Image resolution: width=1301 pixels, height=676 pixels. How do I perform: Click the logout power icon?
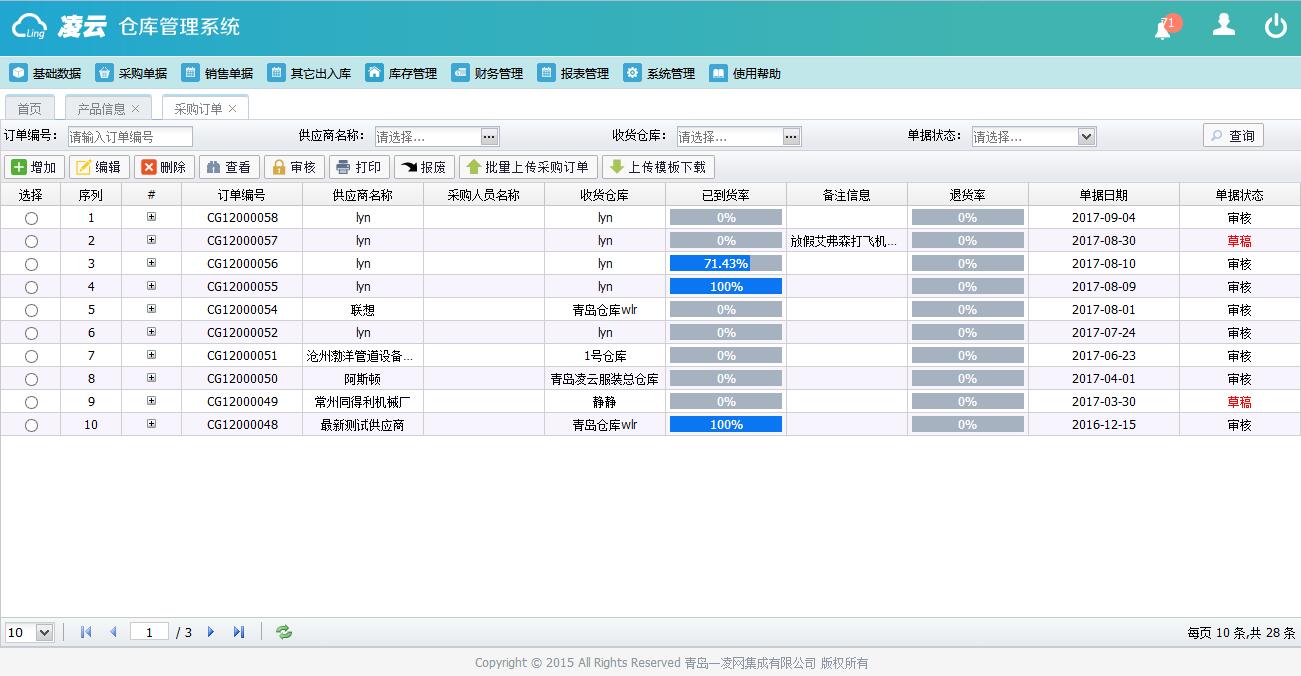point(1276,23)
